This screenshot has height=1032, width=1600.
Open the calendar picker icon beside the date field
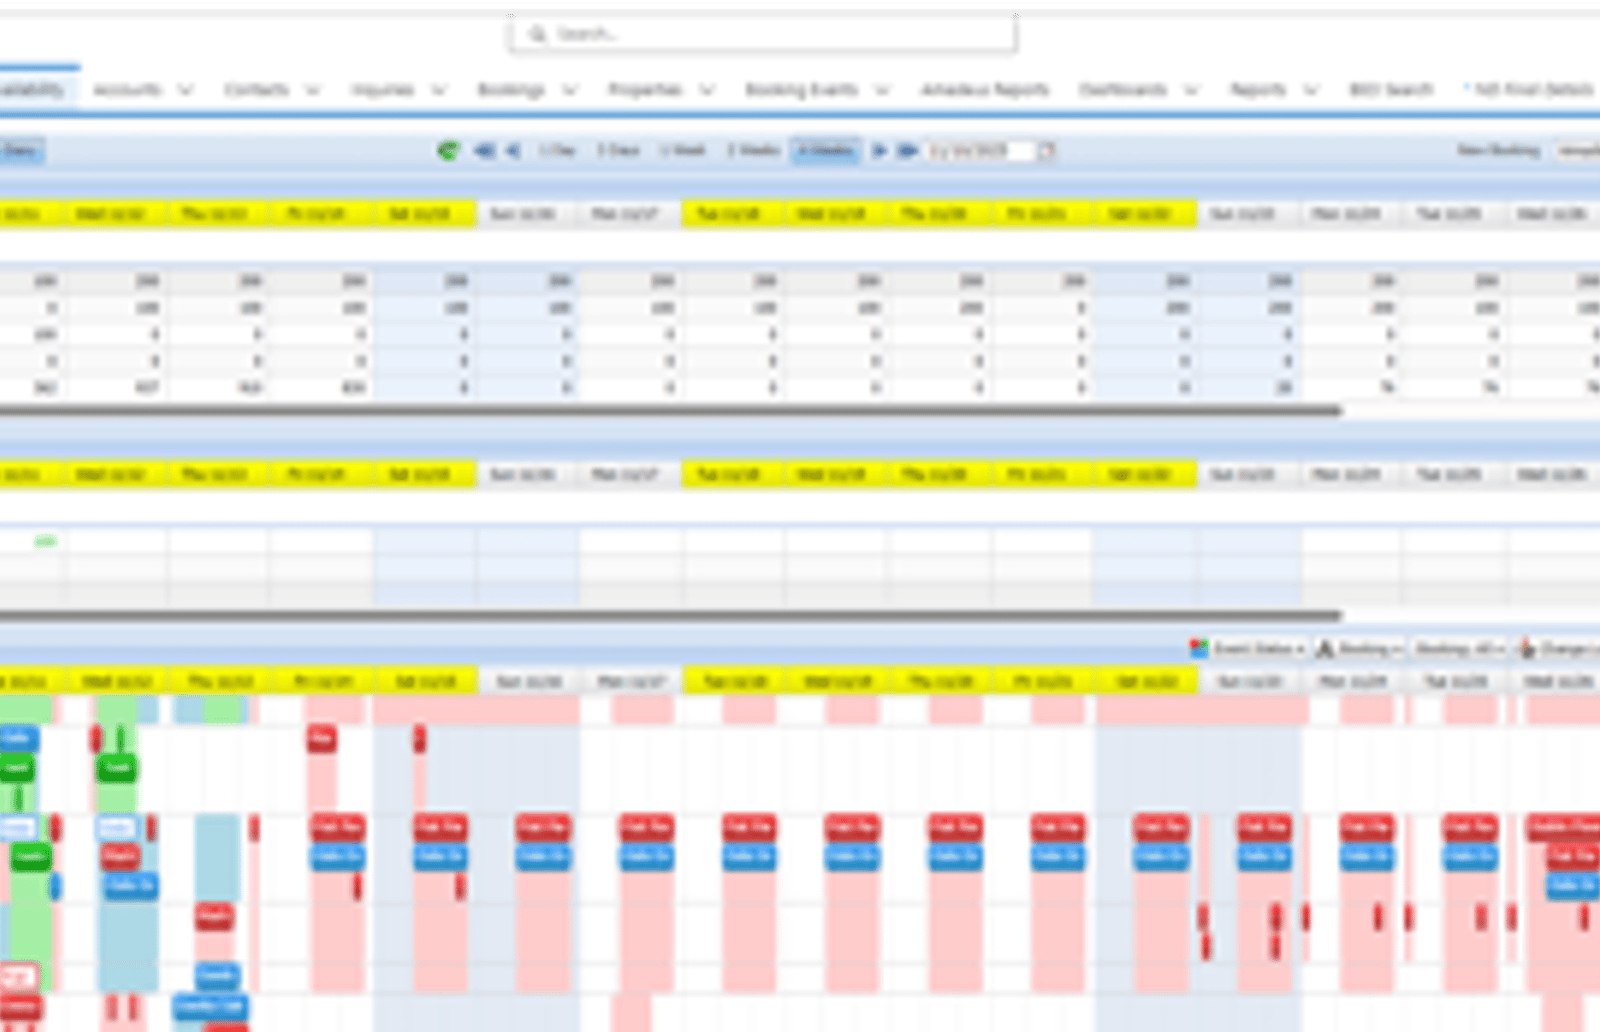click(x=1045, y=151)
